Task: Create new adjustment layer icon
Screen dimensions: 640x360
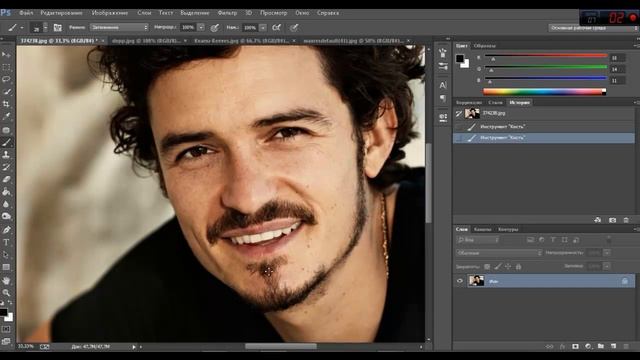Action: click(588, 347)
